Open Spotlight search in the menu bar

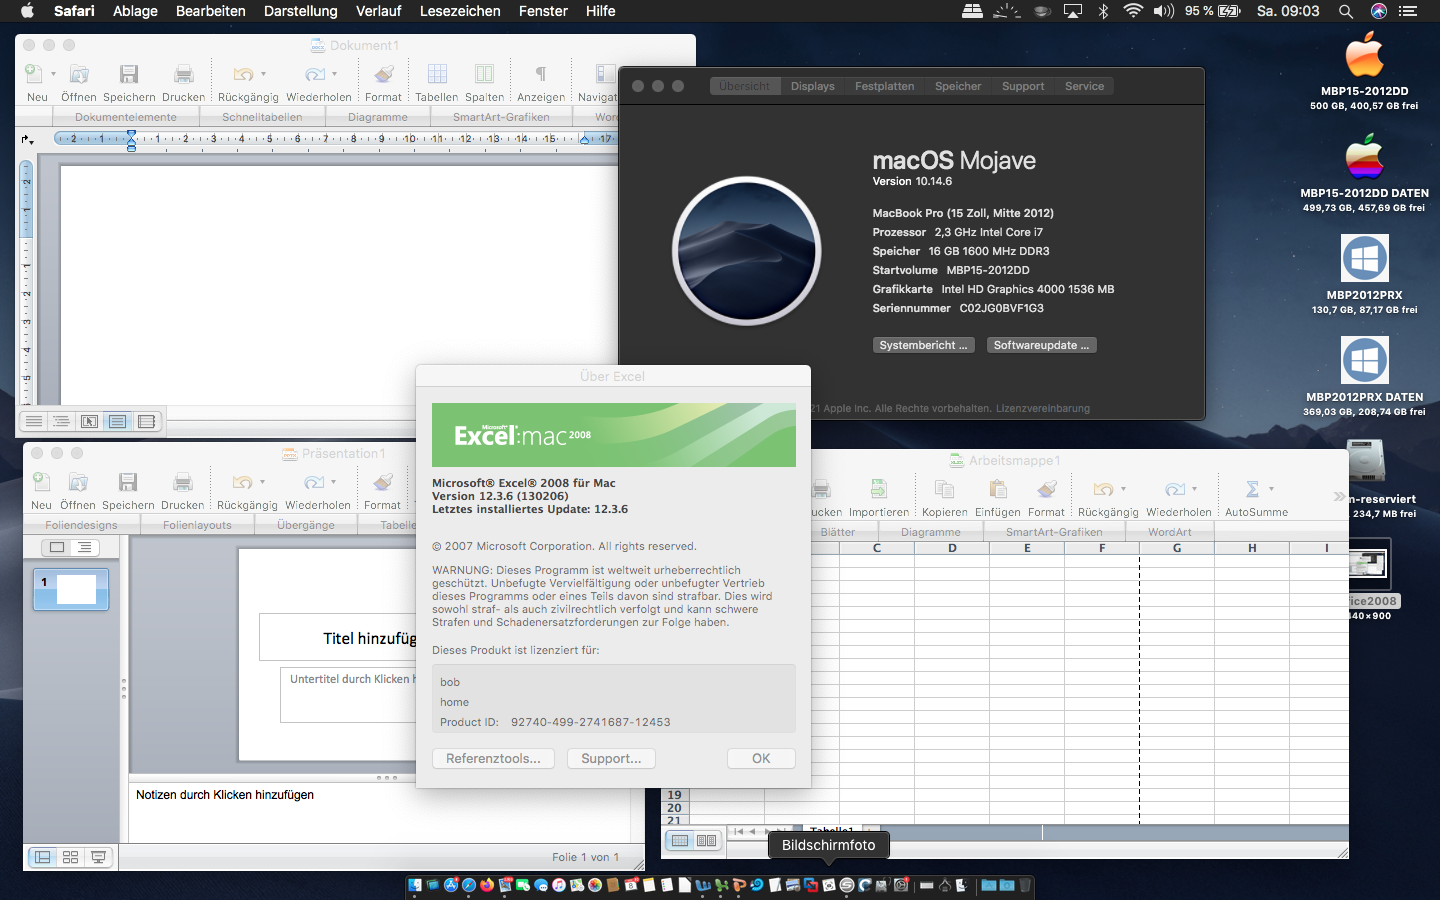tap(1346, 11)
